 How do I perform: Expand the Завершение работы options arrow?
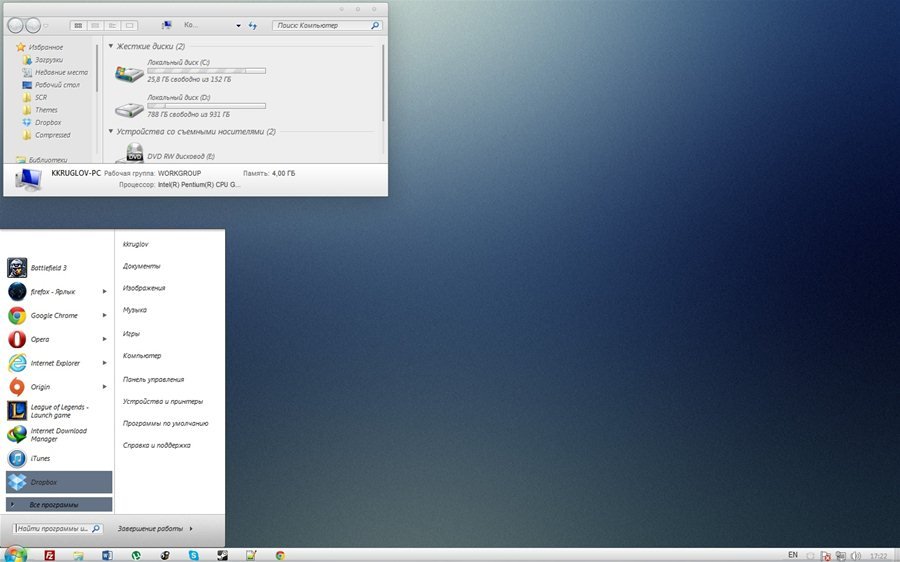click(x=191, y=528)
